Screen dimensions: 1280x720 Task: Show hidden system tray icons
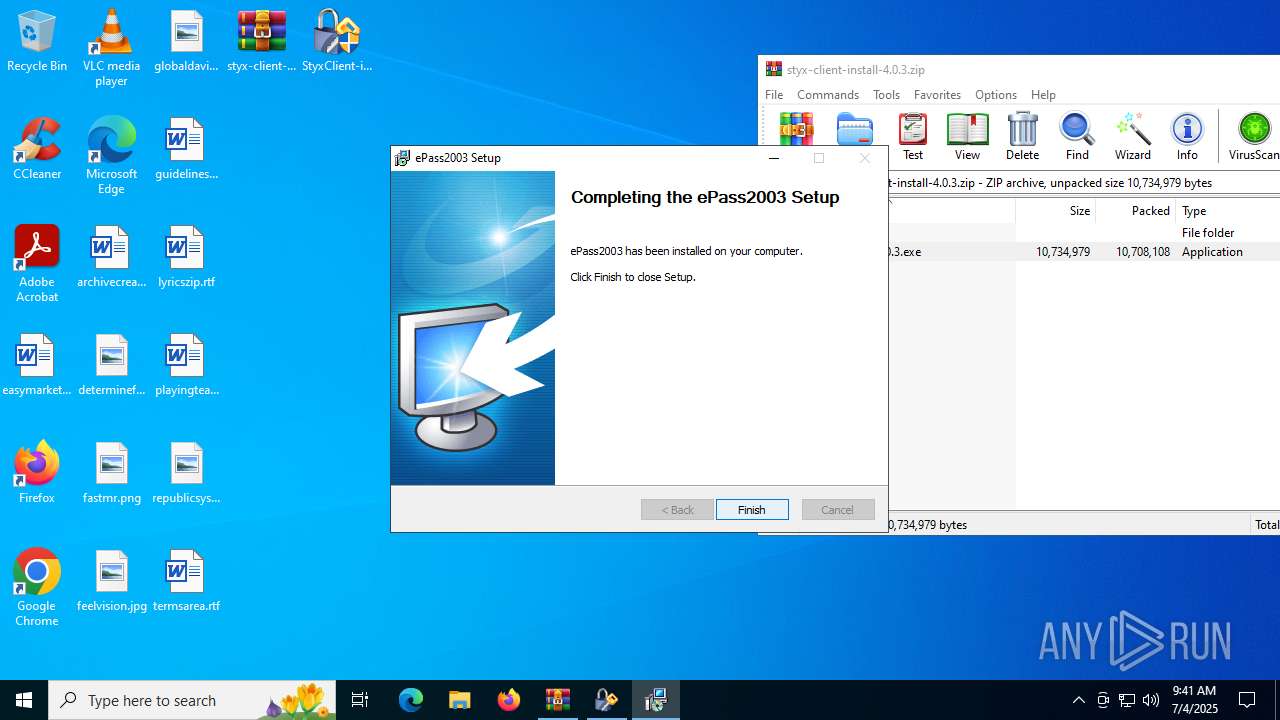[x=1078, y=700]
